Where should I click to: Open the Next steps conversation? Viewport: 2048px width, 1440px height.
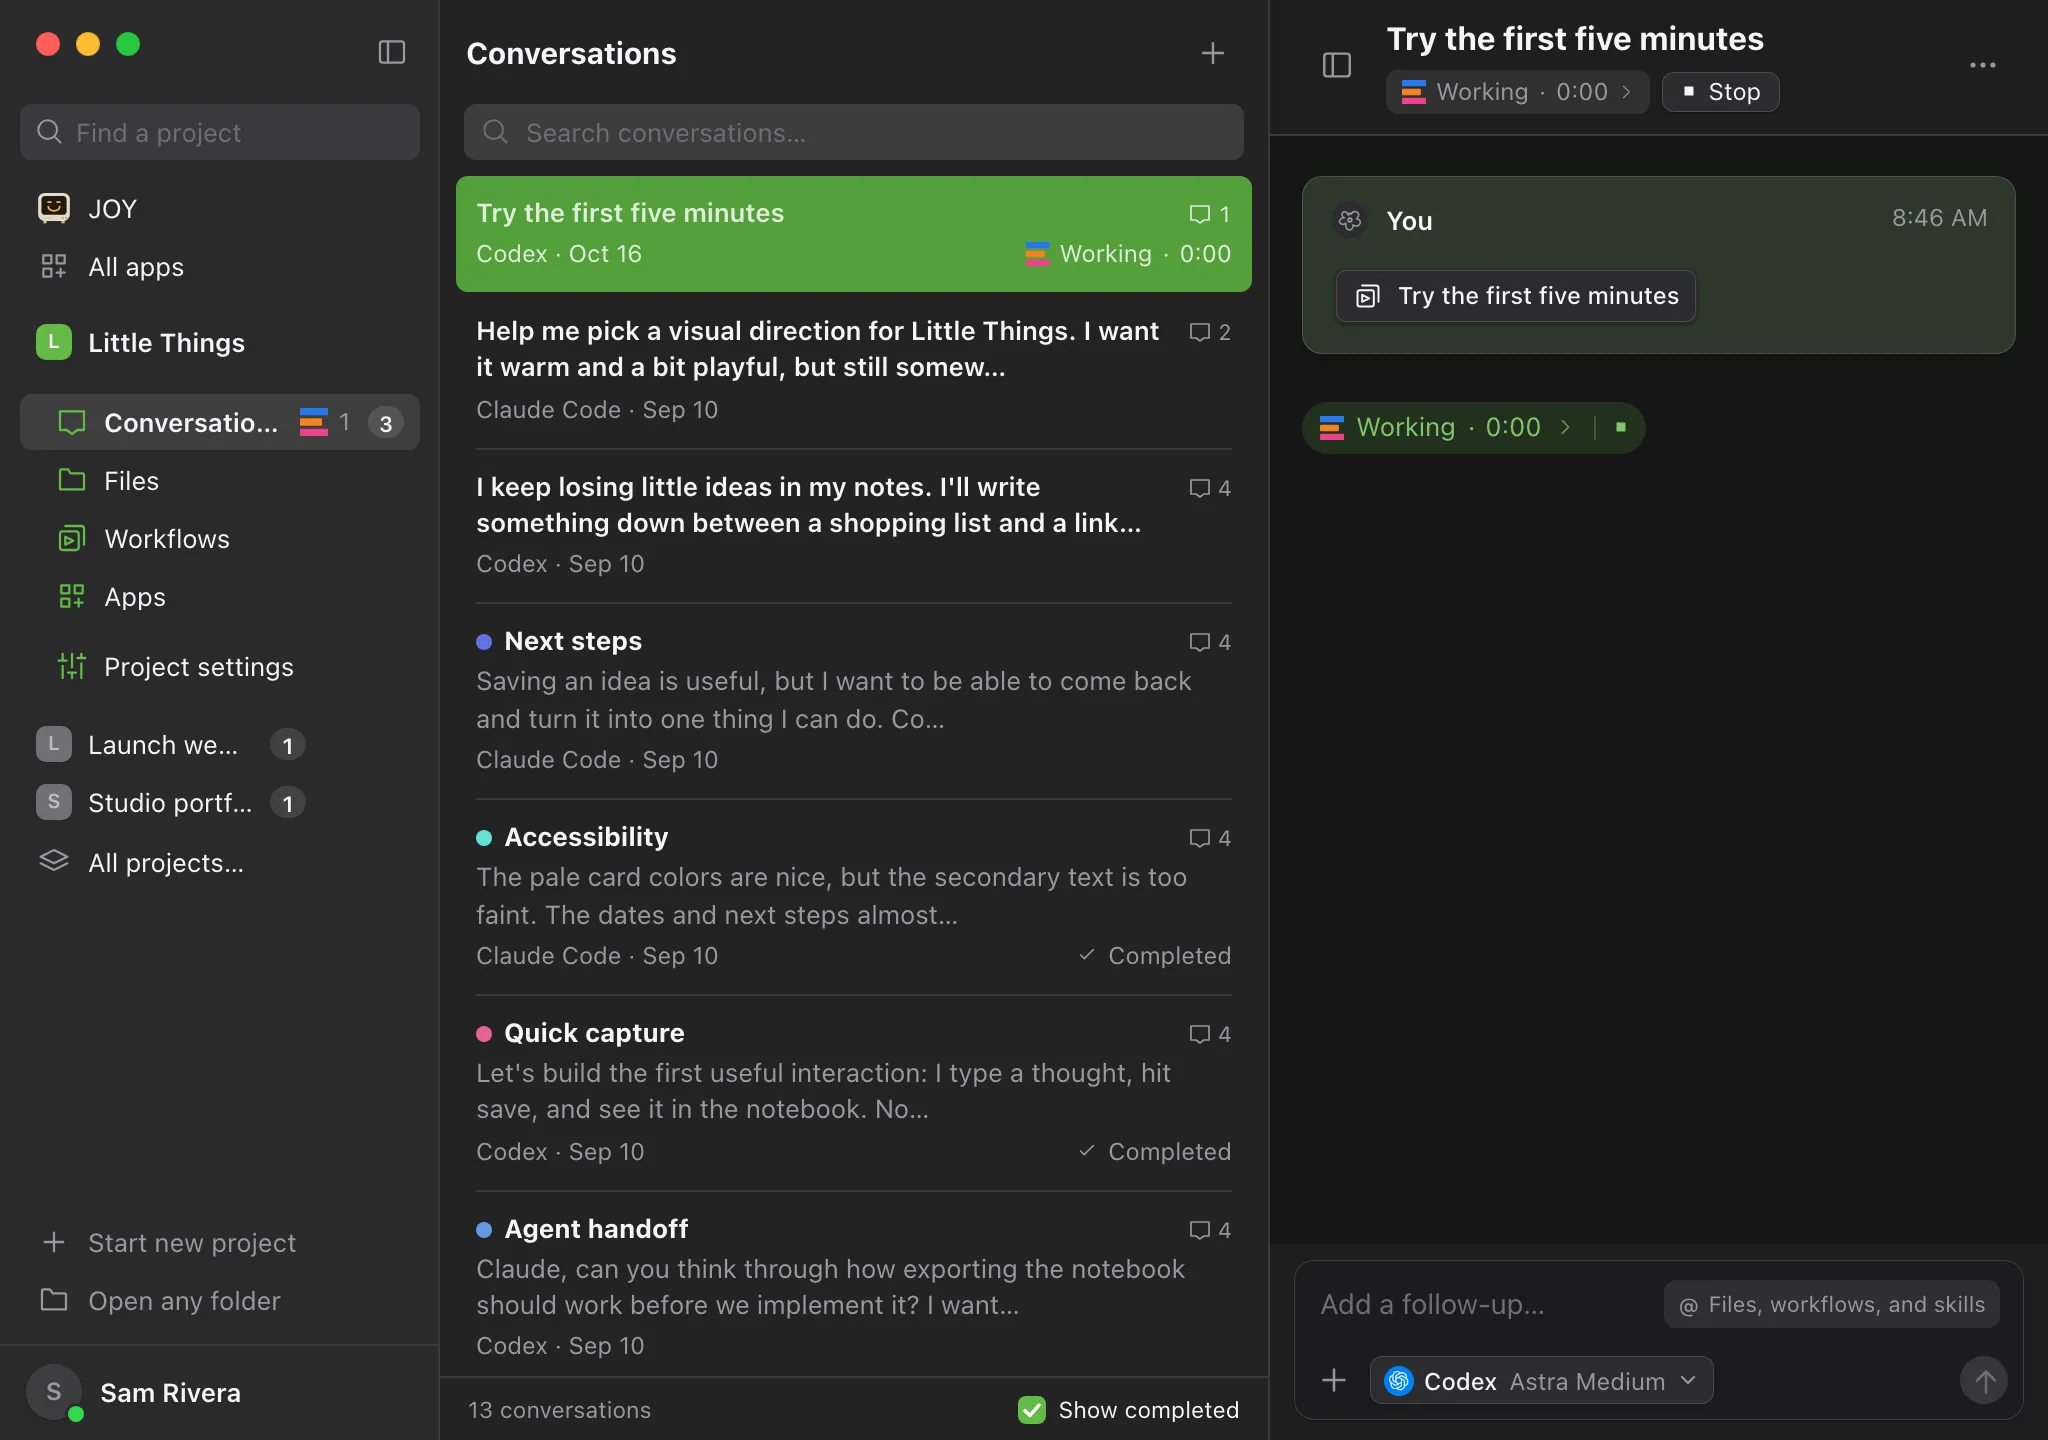tap(854, 700)
